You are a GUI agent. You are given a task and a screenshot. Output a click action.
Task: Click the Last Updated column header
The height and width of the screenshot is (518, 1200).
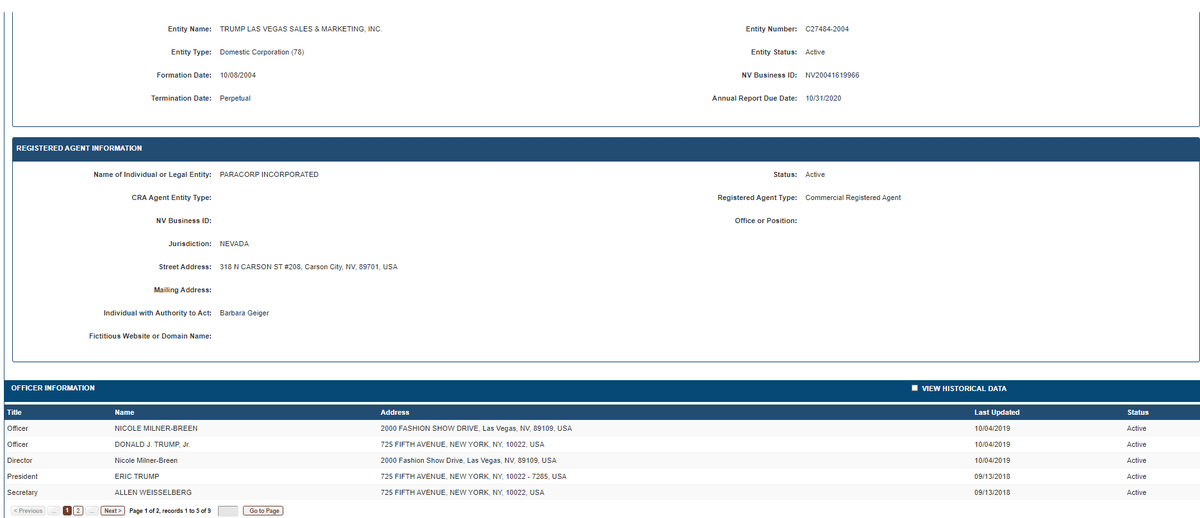[997, 412]
